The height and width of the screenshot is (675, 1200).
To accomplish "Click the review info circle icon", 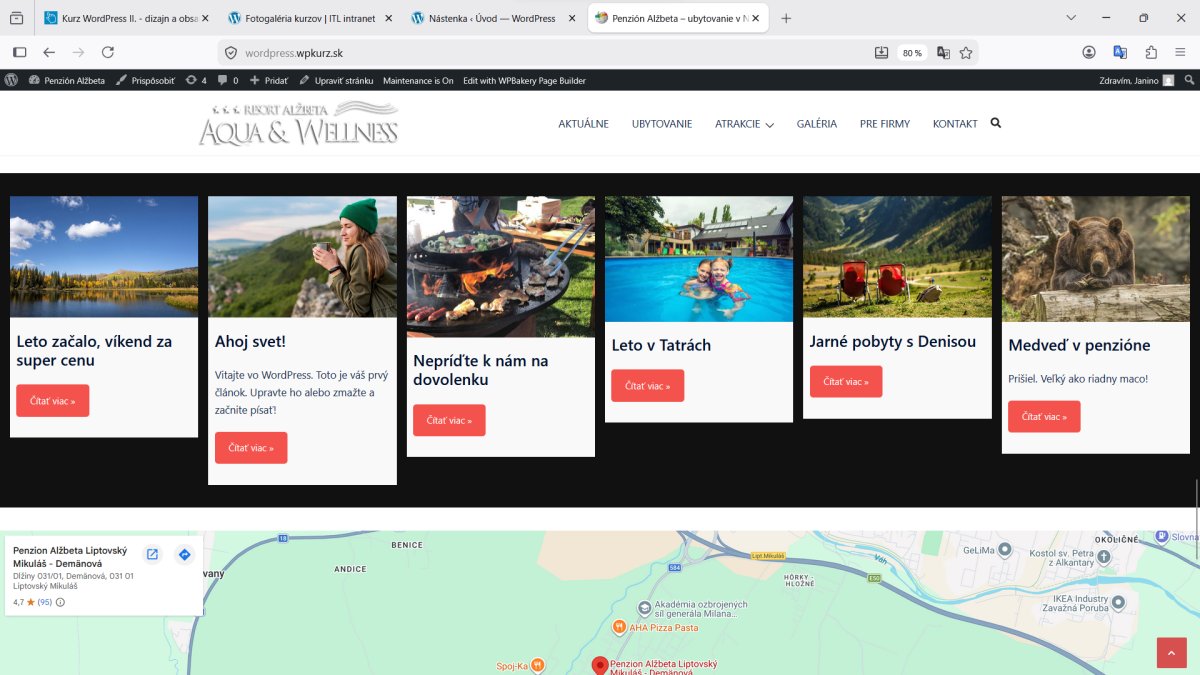I will [60, 602].
